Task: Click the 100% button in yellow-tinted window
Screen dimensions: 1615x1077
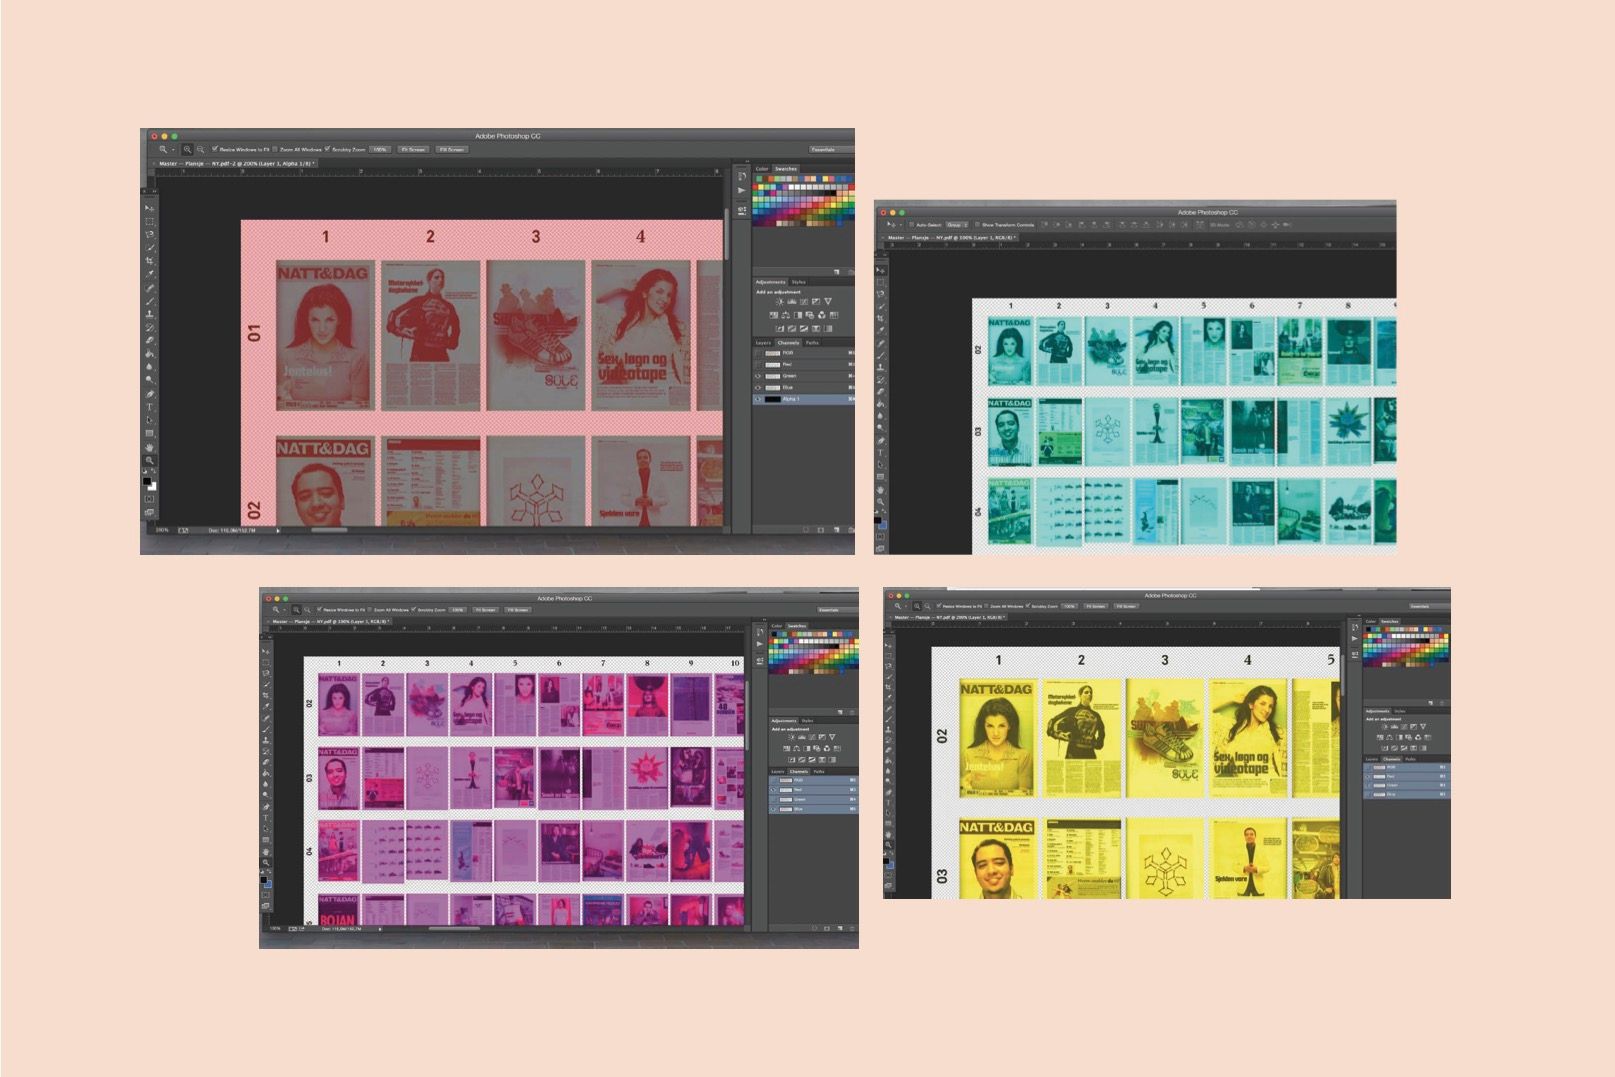Action: point(1069,606)
